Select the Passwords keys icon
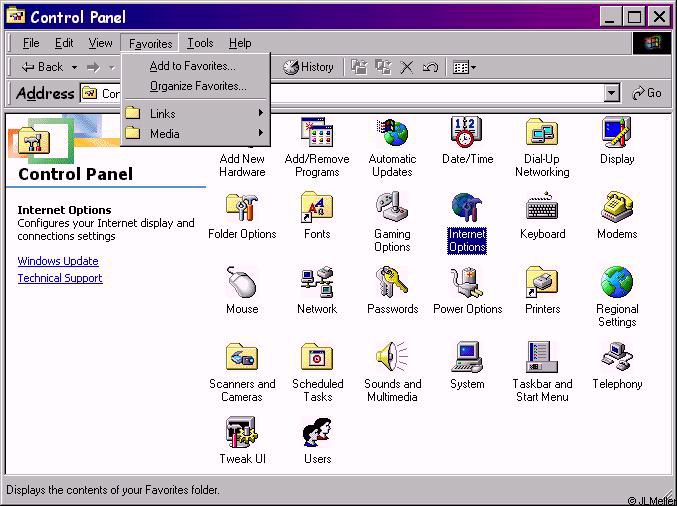This screenshot has width=677, height=506. pos(392,282)
